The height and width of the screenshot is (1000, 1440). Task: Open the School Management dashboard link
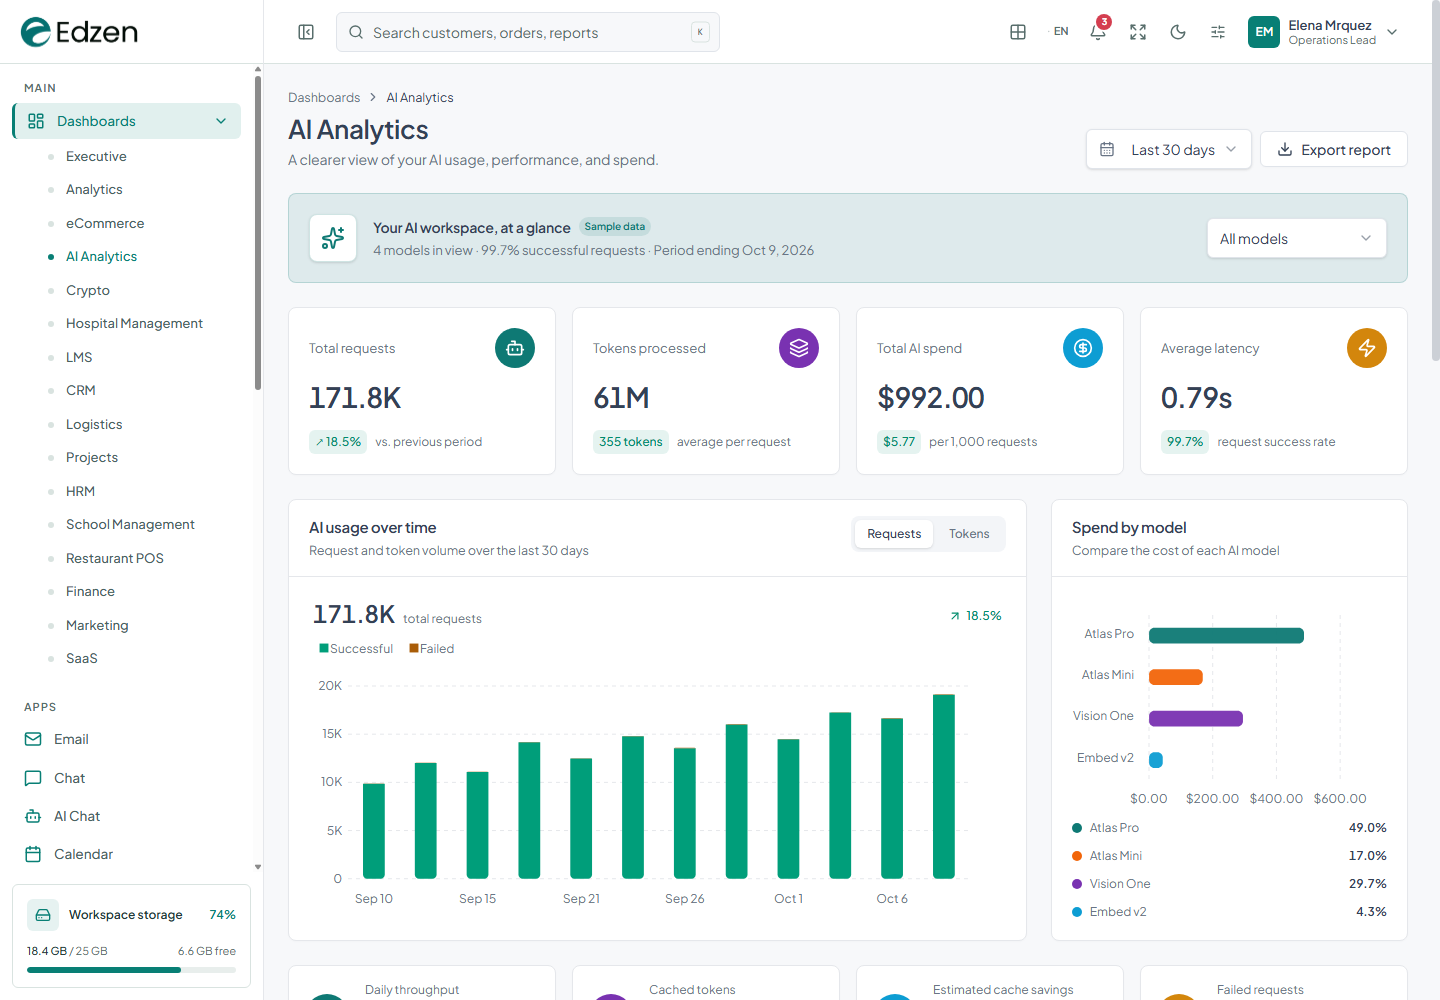coord(130,524)
